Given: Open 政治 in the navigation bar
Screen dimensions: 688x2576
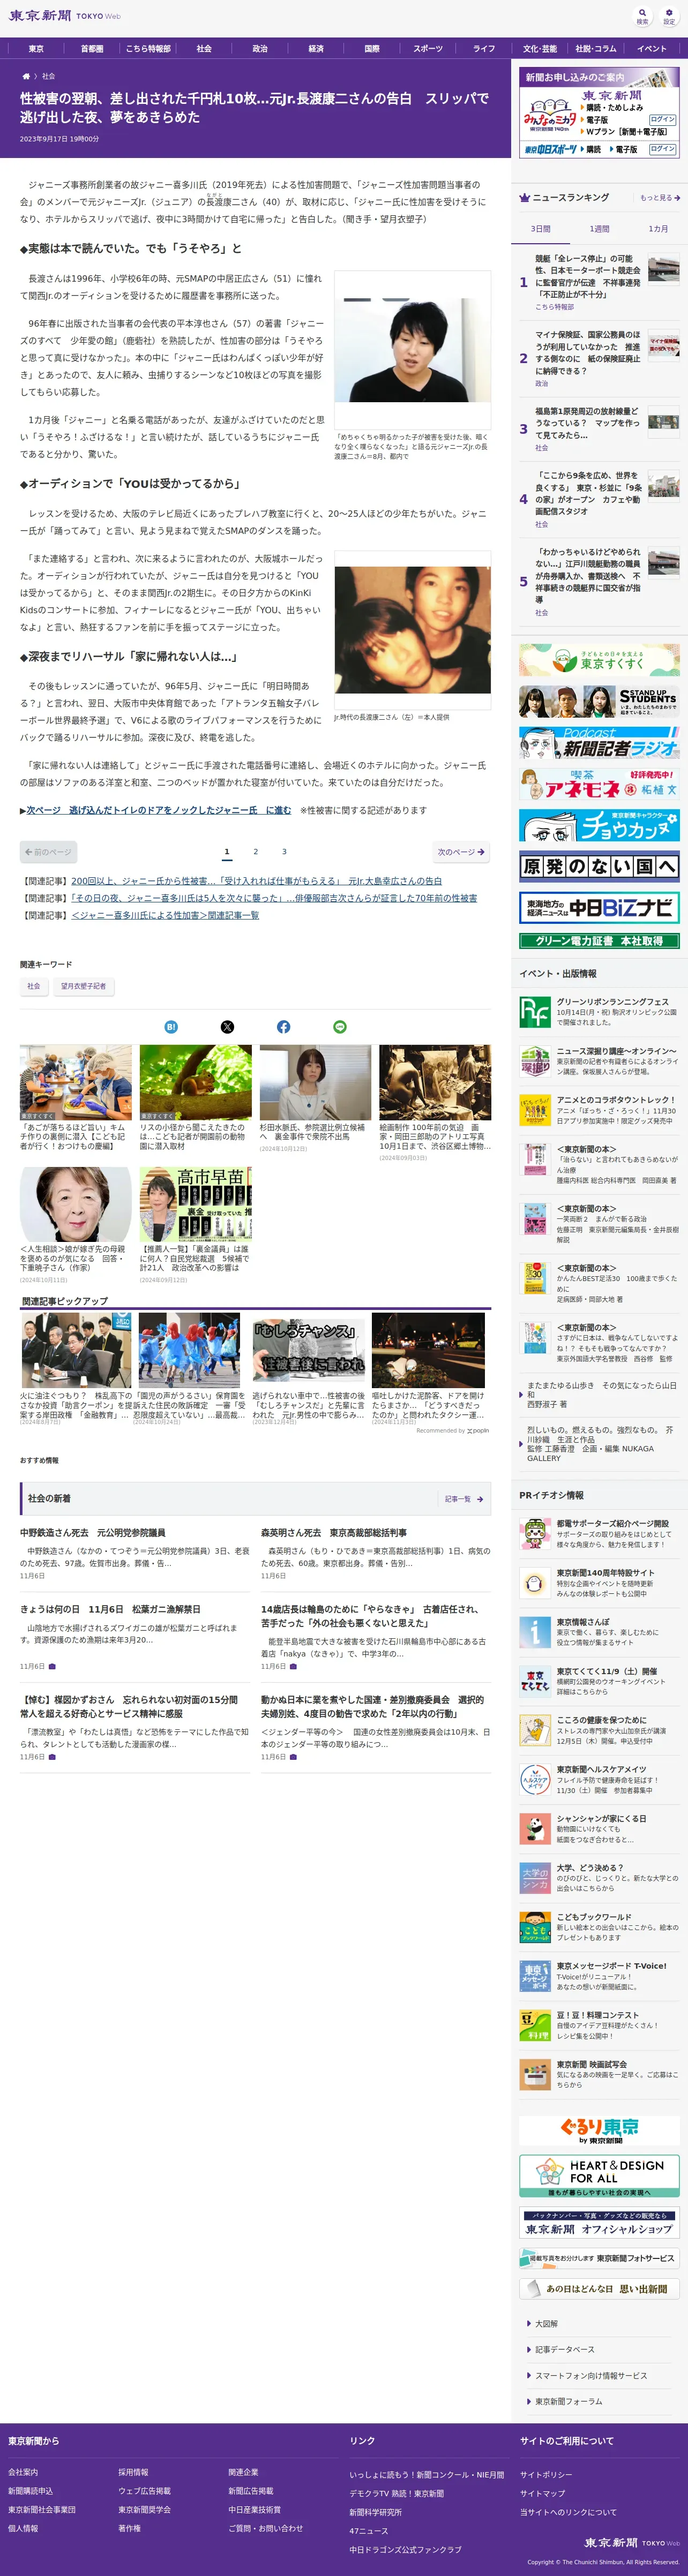Looking at the screenshot, I should pyautogui.click(x=260, y=49).
